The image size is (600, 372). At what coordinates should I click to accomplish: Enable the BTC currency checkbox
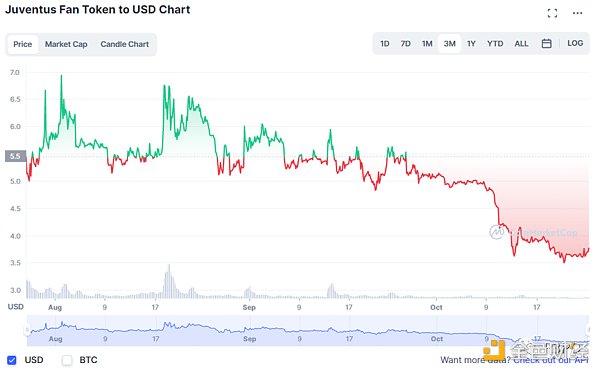click(x=67, y=360)
